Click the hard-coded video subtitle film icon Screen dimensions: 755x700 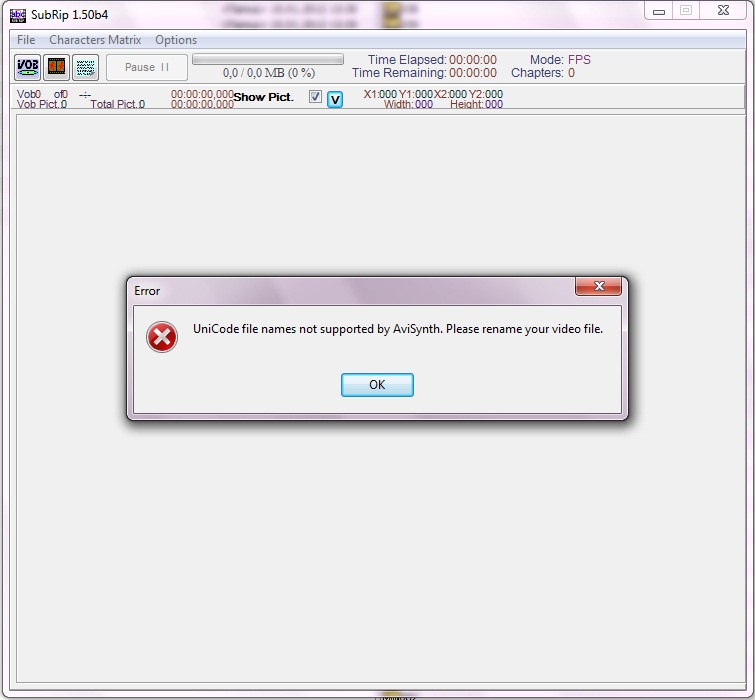click(x=56, y=67)
